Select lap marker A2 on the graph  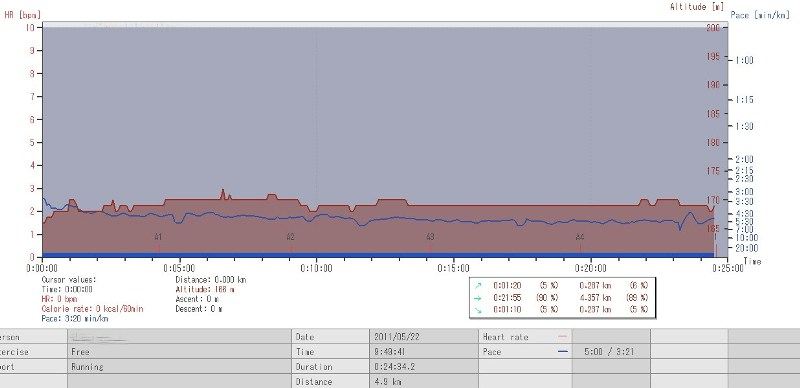290,237
